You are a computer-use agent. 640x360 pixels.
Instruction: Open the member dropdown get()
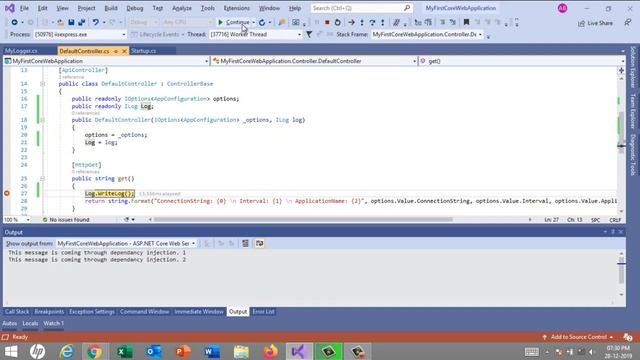pos(522,61)
